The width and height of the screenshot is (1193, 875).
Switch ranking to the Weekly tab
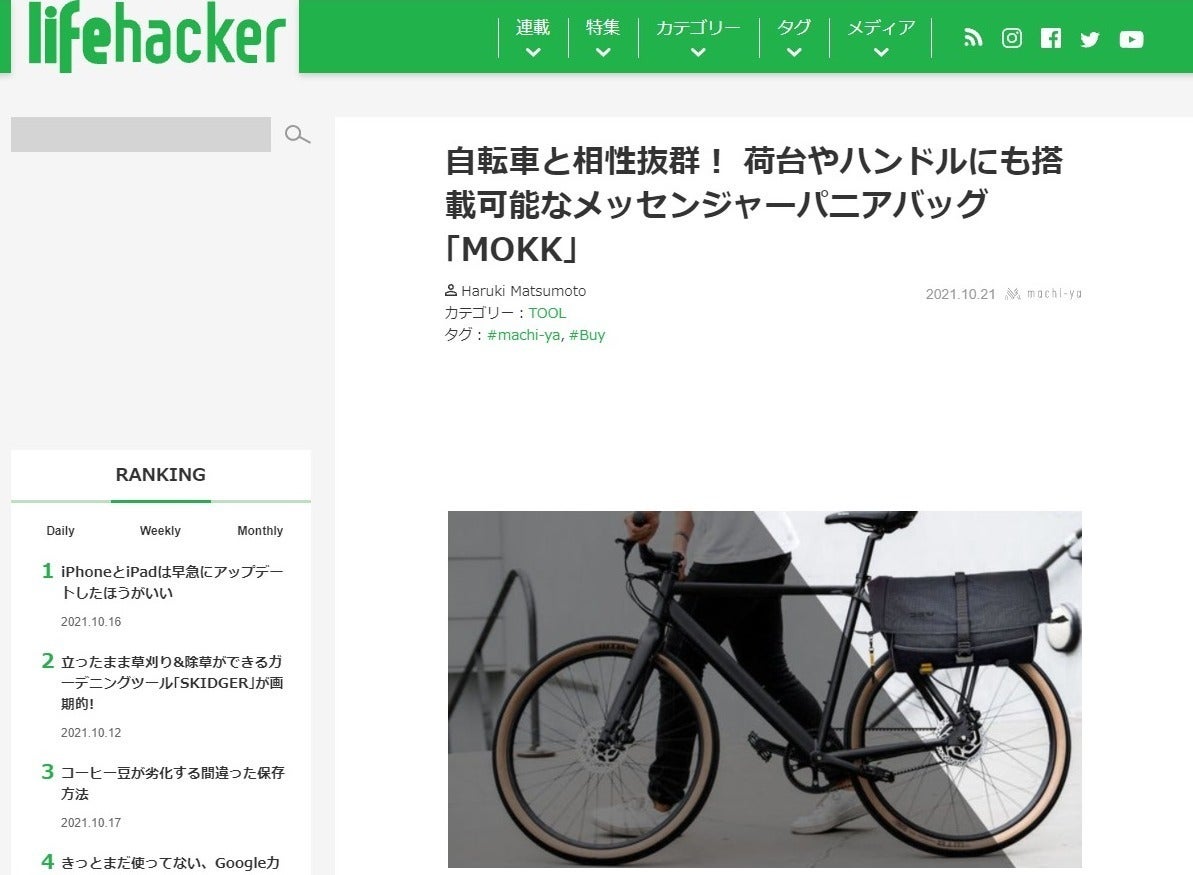pos(160,530)
